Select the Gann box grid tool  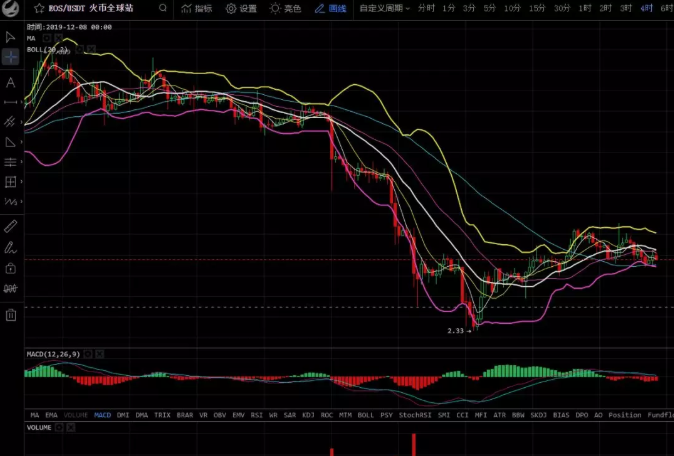click(10, 182)
